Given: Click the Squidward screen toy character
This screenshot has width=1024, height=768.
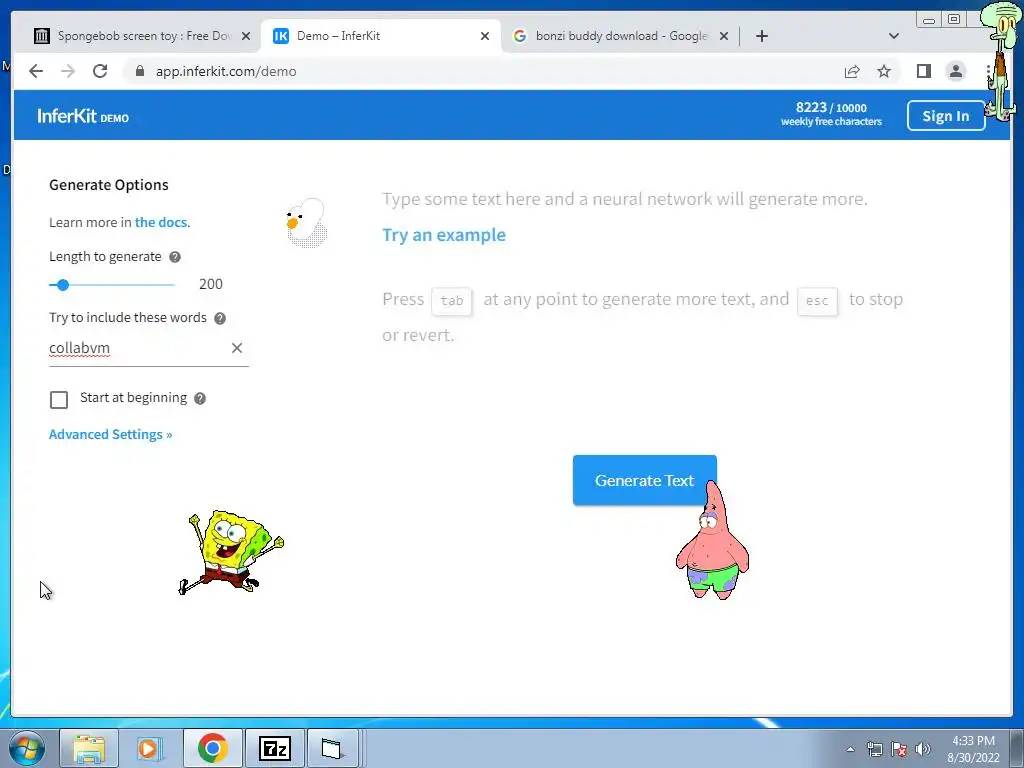Looking at the screenshot, I should click(x=1002, y=62).
